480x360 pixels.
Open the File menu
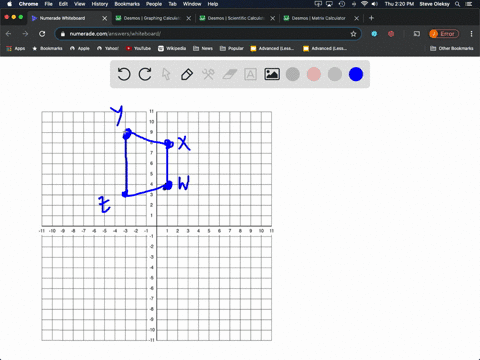click(48, 4)
